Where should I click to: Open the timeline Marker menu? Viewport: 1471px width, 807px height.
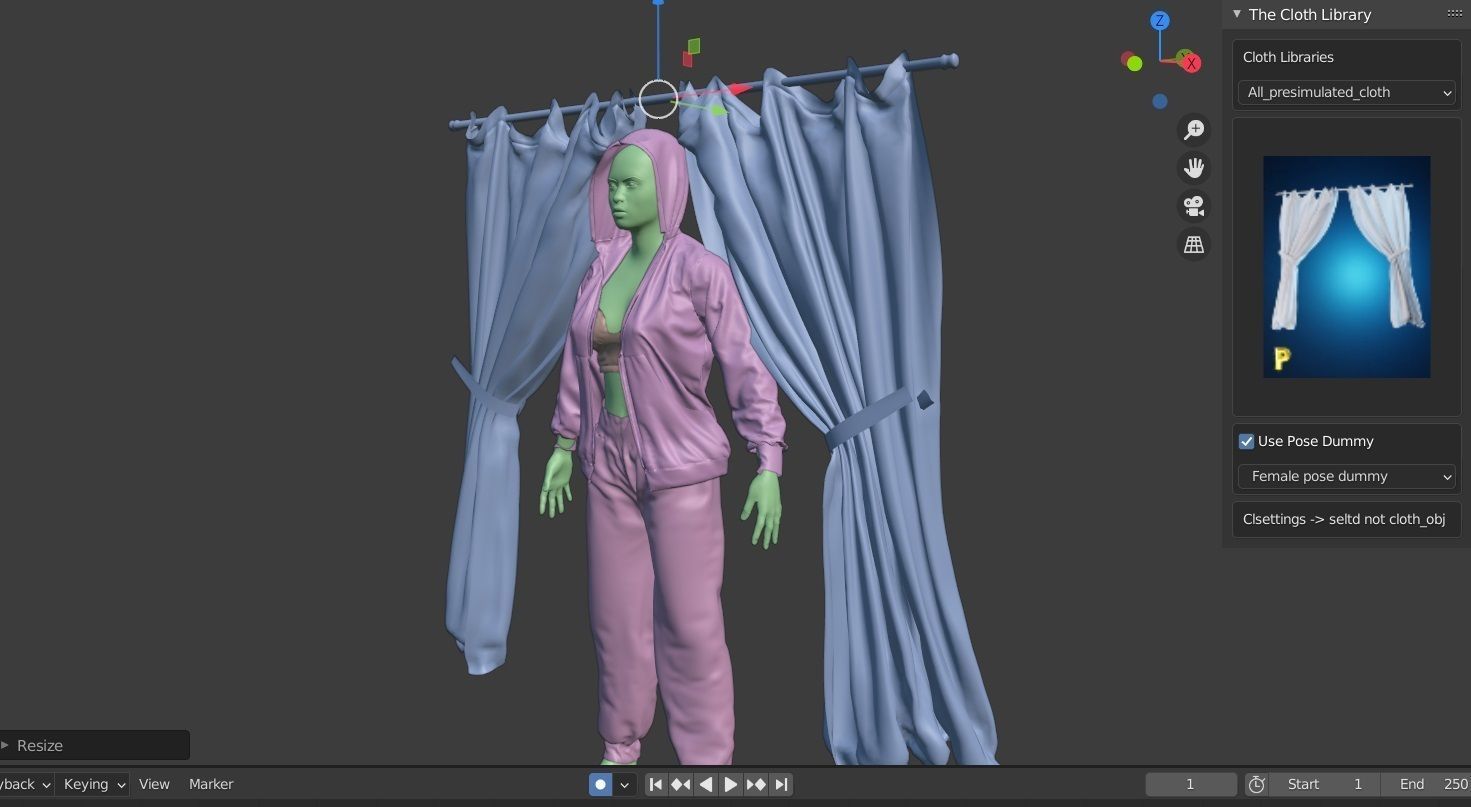[x=211, y=784]
